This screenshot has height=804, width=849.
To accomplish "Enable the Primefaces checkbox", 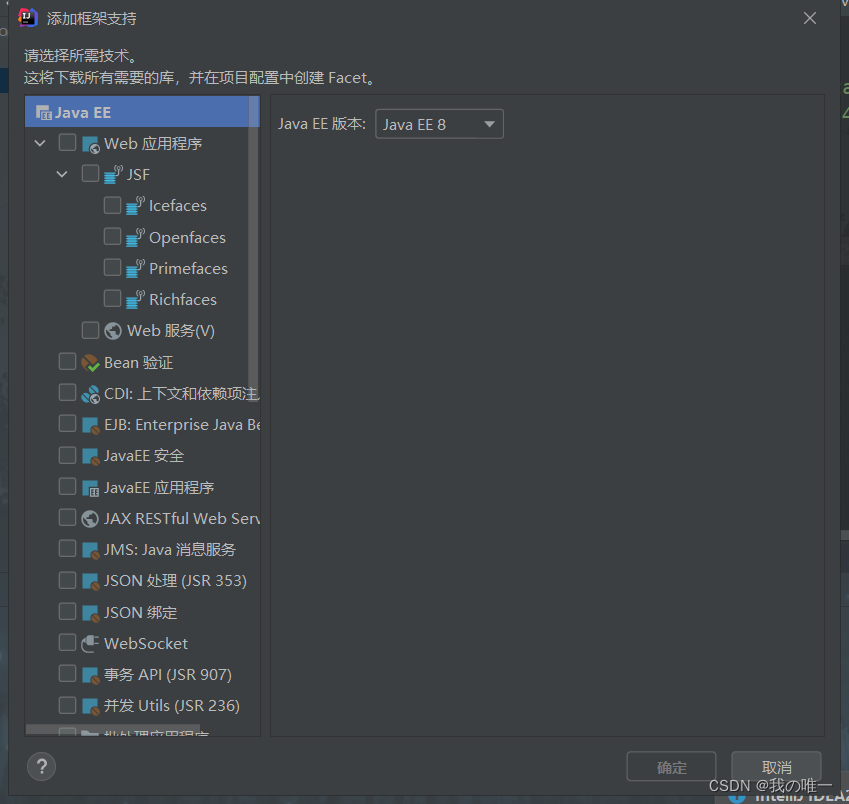I will (112, 267).
